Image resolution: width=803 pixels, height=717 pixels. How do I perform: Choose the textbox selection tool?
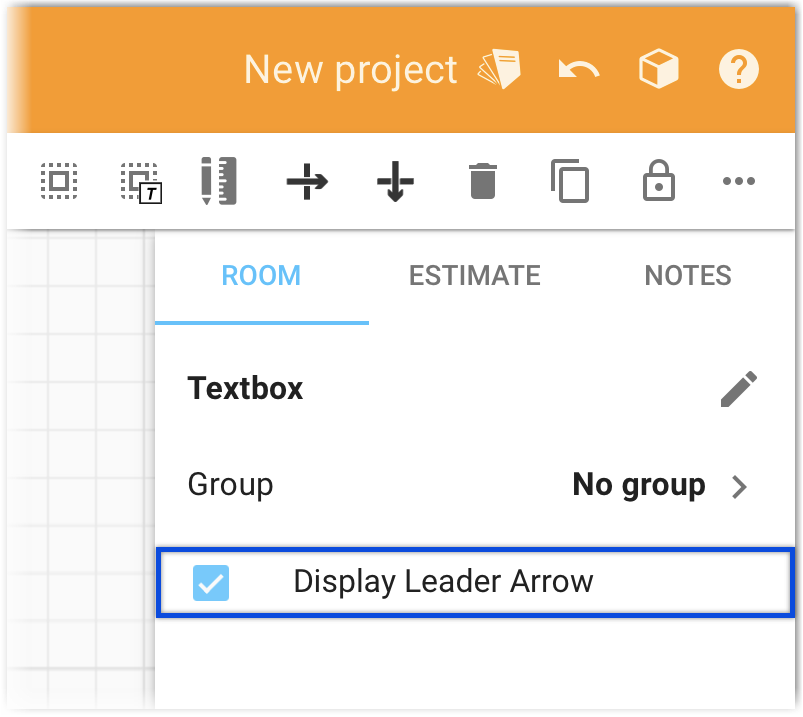coord(141,182)
